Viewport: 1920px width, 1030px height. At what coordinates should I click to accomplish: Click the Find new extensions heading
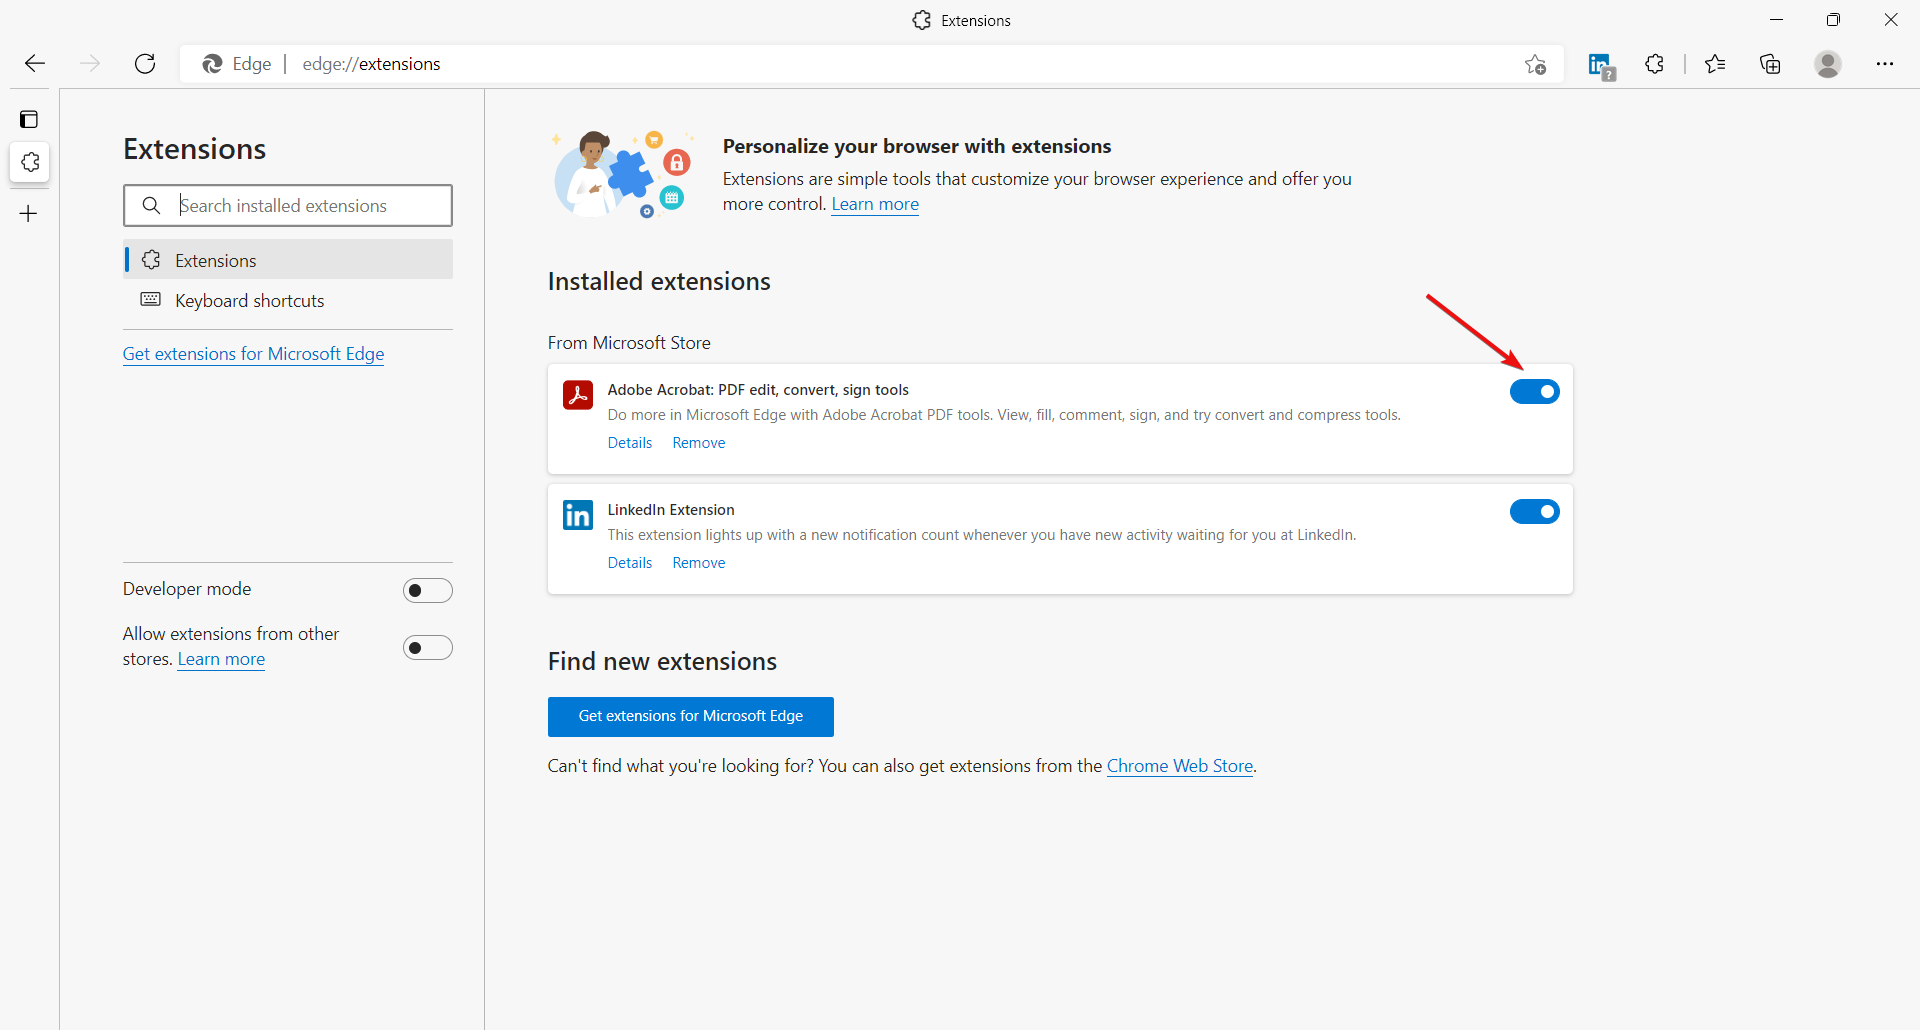(662, 662)
